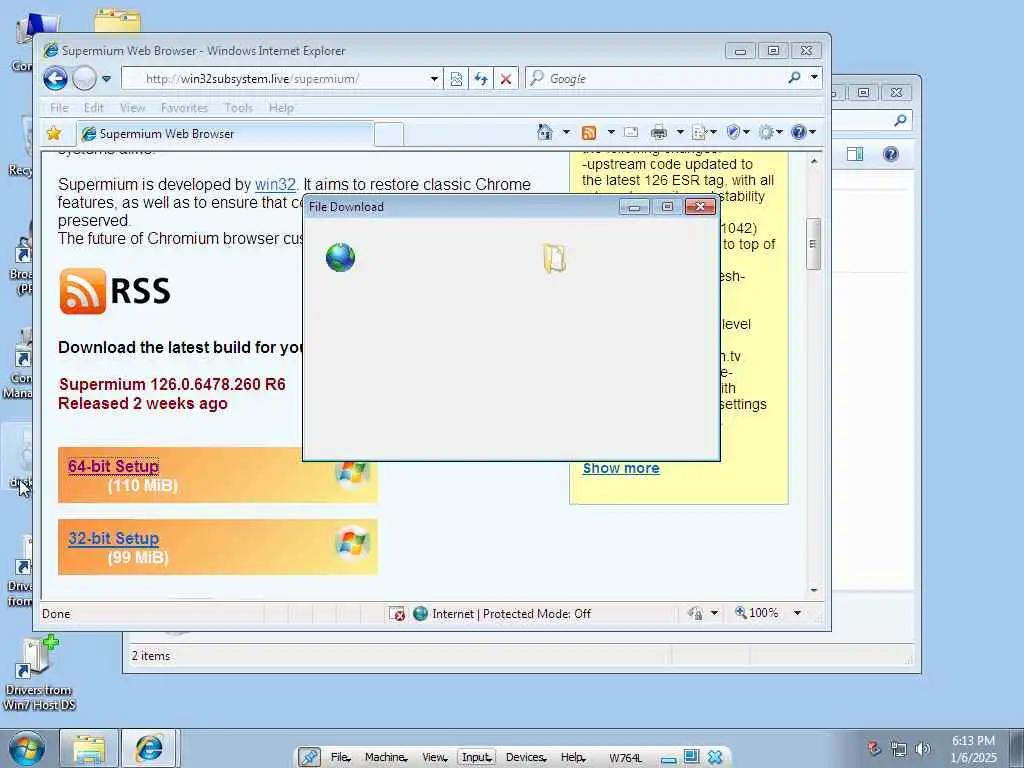Click the search magnifier button
Image resolution: width=1024 pixels, height=768 pixels.
tap(794, 78)
